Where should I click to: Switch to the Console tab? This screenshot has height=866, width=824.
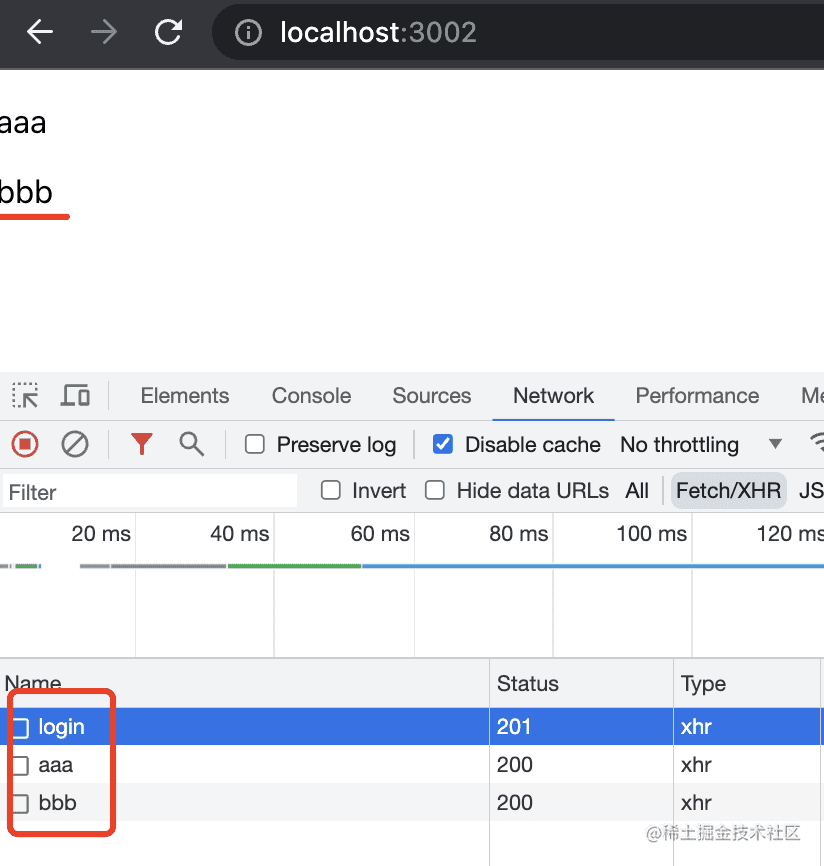coord(311,396)
